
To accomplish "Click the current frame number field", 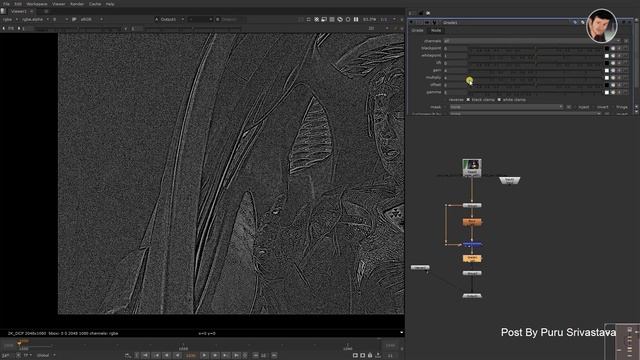I will 191,356.
